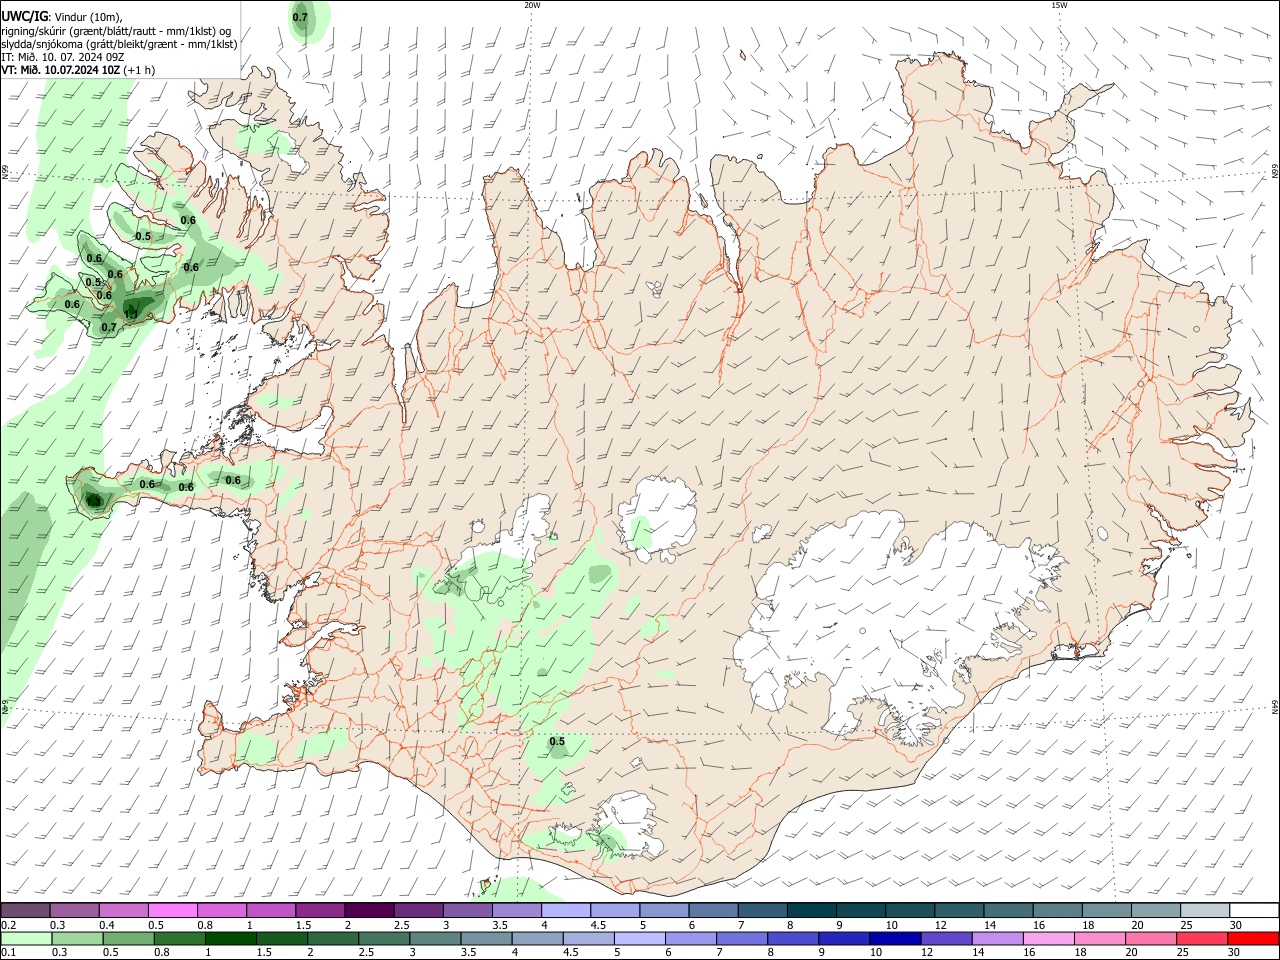Pick the 0.5–0.8 medium green swatch in lower legend row
The image size is (1280, 960).
[129, 938]
